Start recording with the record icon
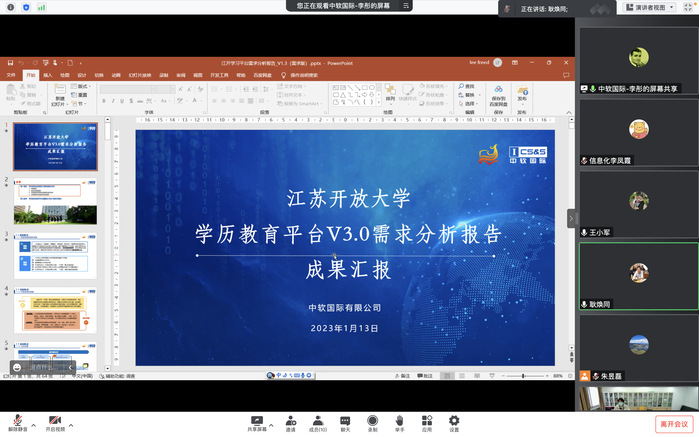 372,421
